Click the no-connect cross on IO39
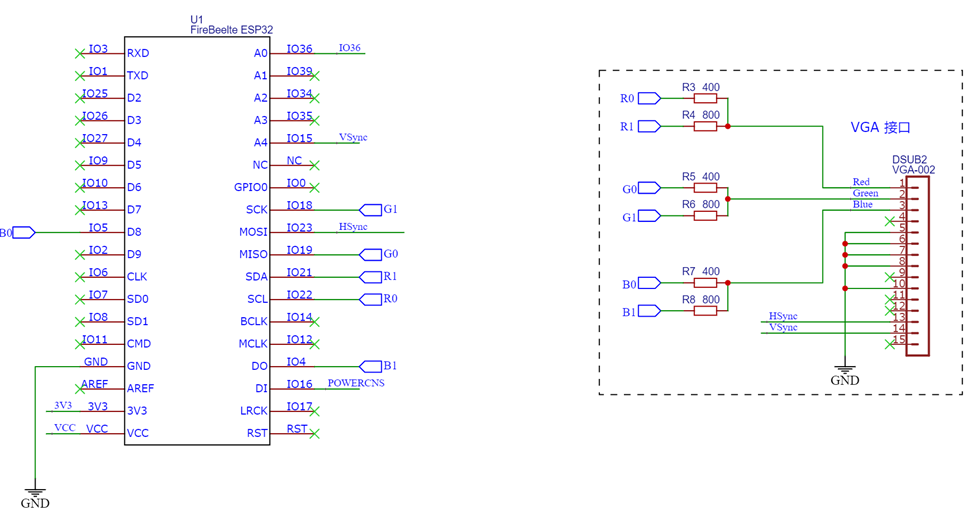The height and width of the screenshot is (521, 975). [315, 76]
